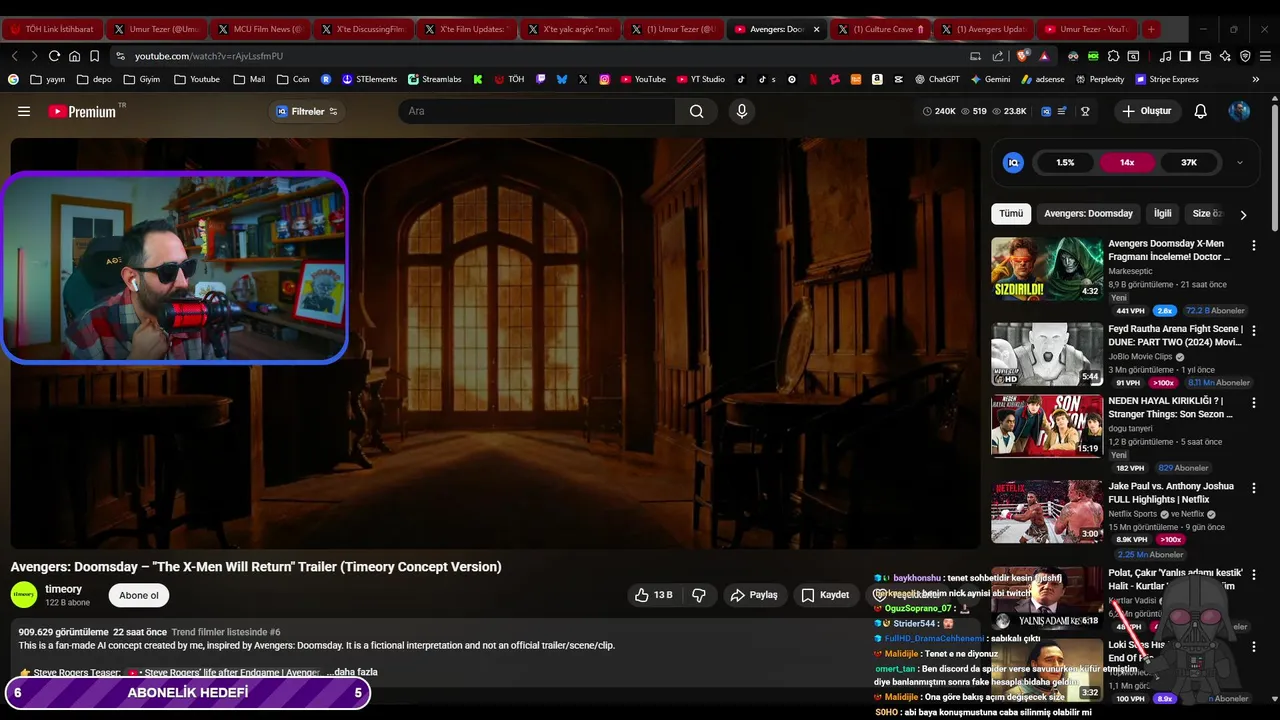
Task: Go back to previous page
Action: pos(14,56)
